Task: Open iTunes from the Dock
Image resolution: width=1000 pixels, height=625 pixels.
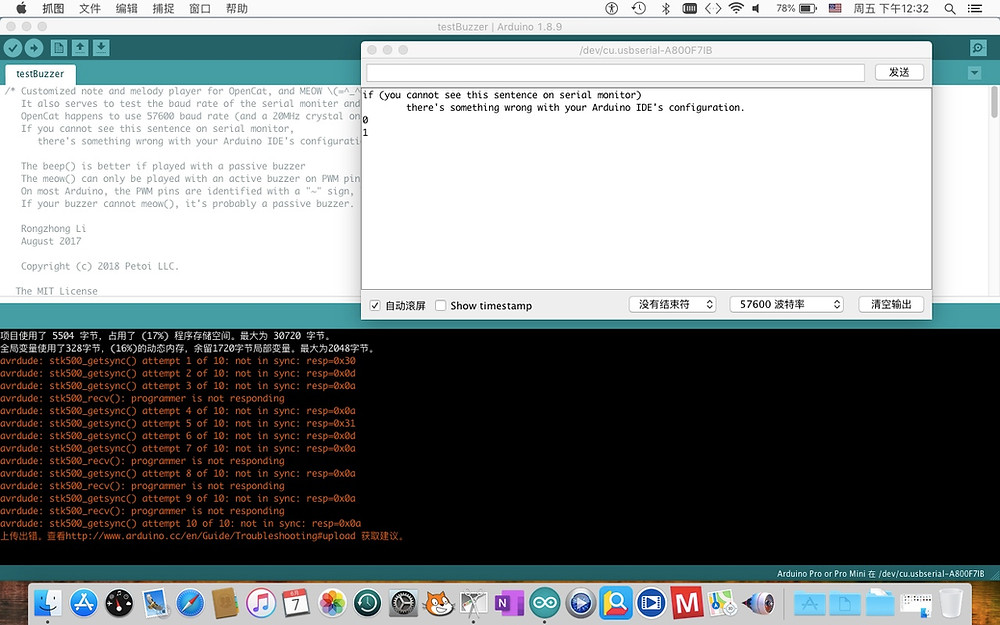Action: point(261,603)
